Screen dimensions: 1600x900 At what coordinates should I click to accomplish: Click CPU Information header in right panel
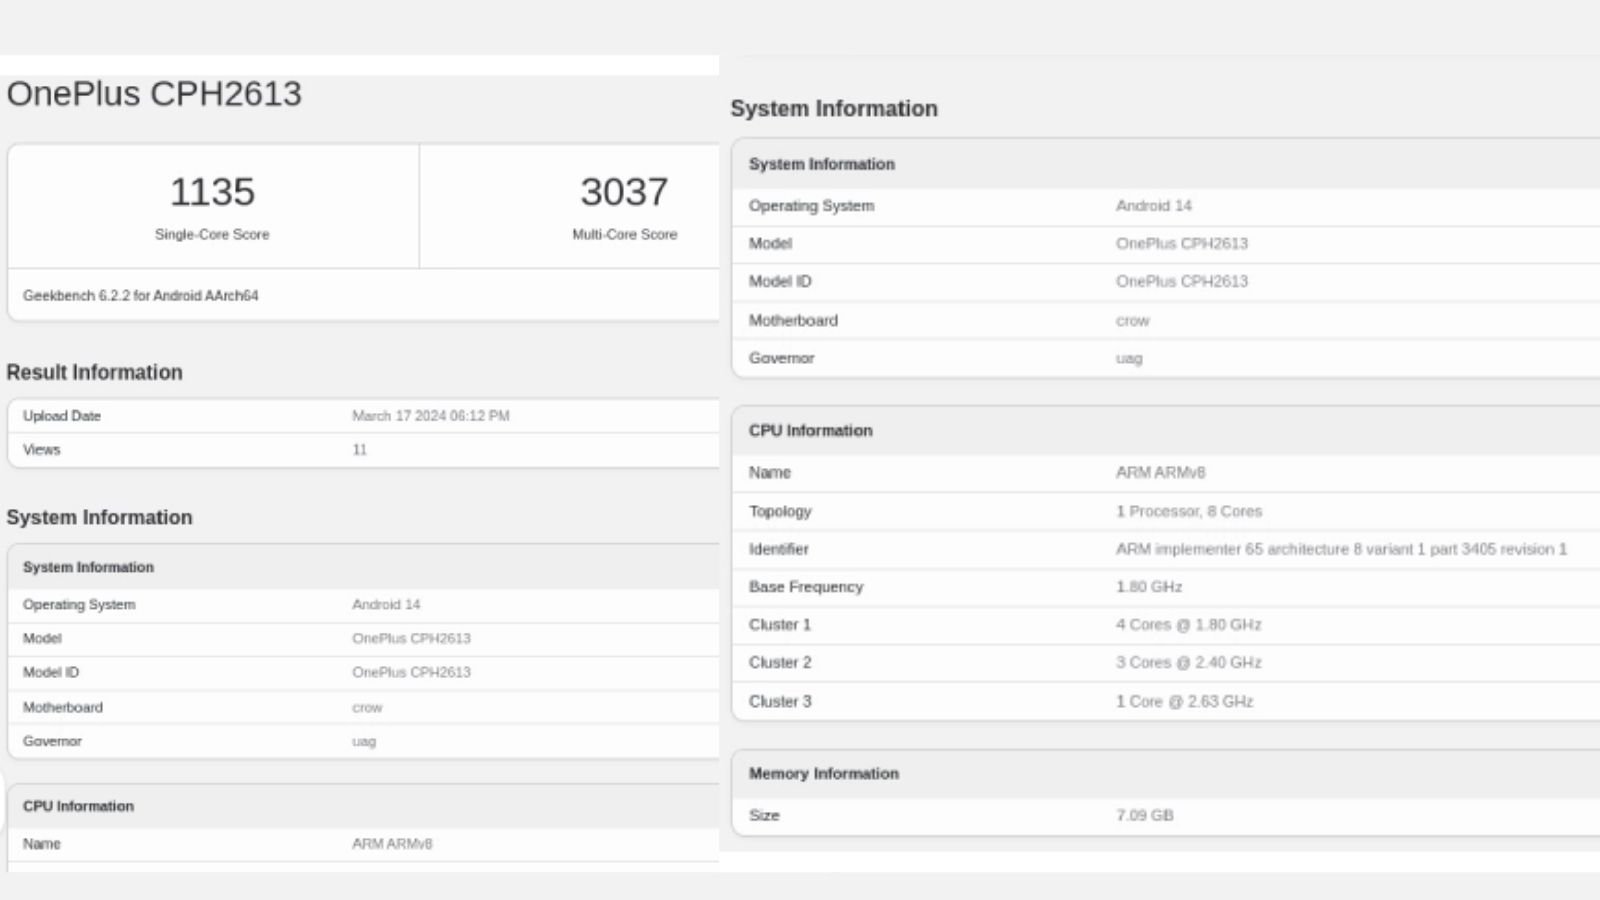pyautogui.click(x=811, y=431)
